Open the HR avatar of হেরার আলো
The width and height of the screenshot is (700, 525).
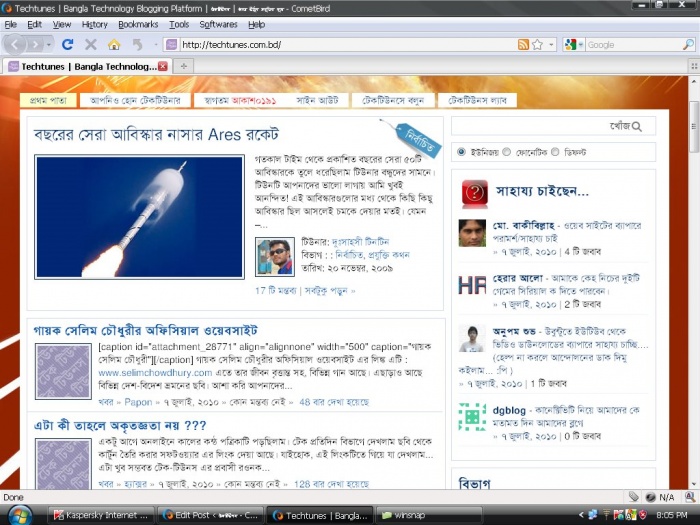point(472,285)
